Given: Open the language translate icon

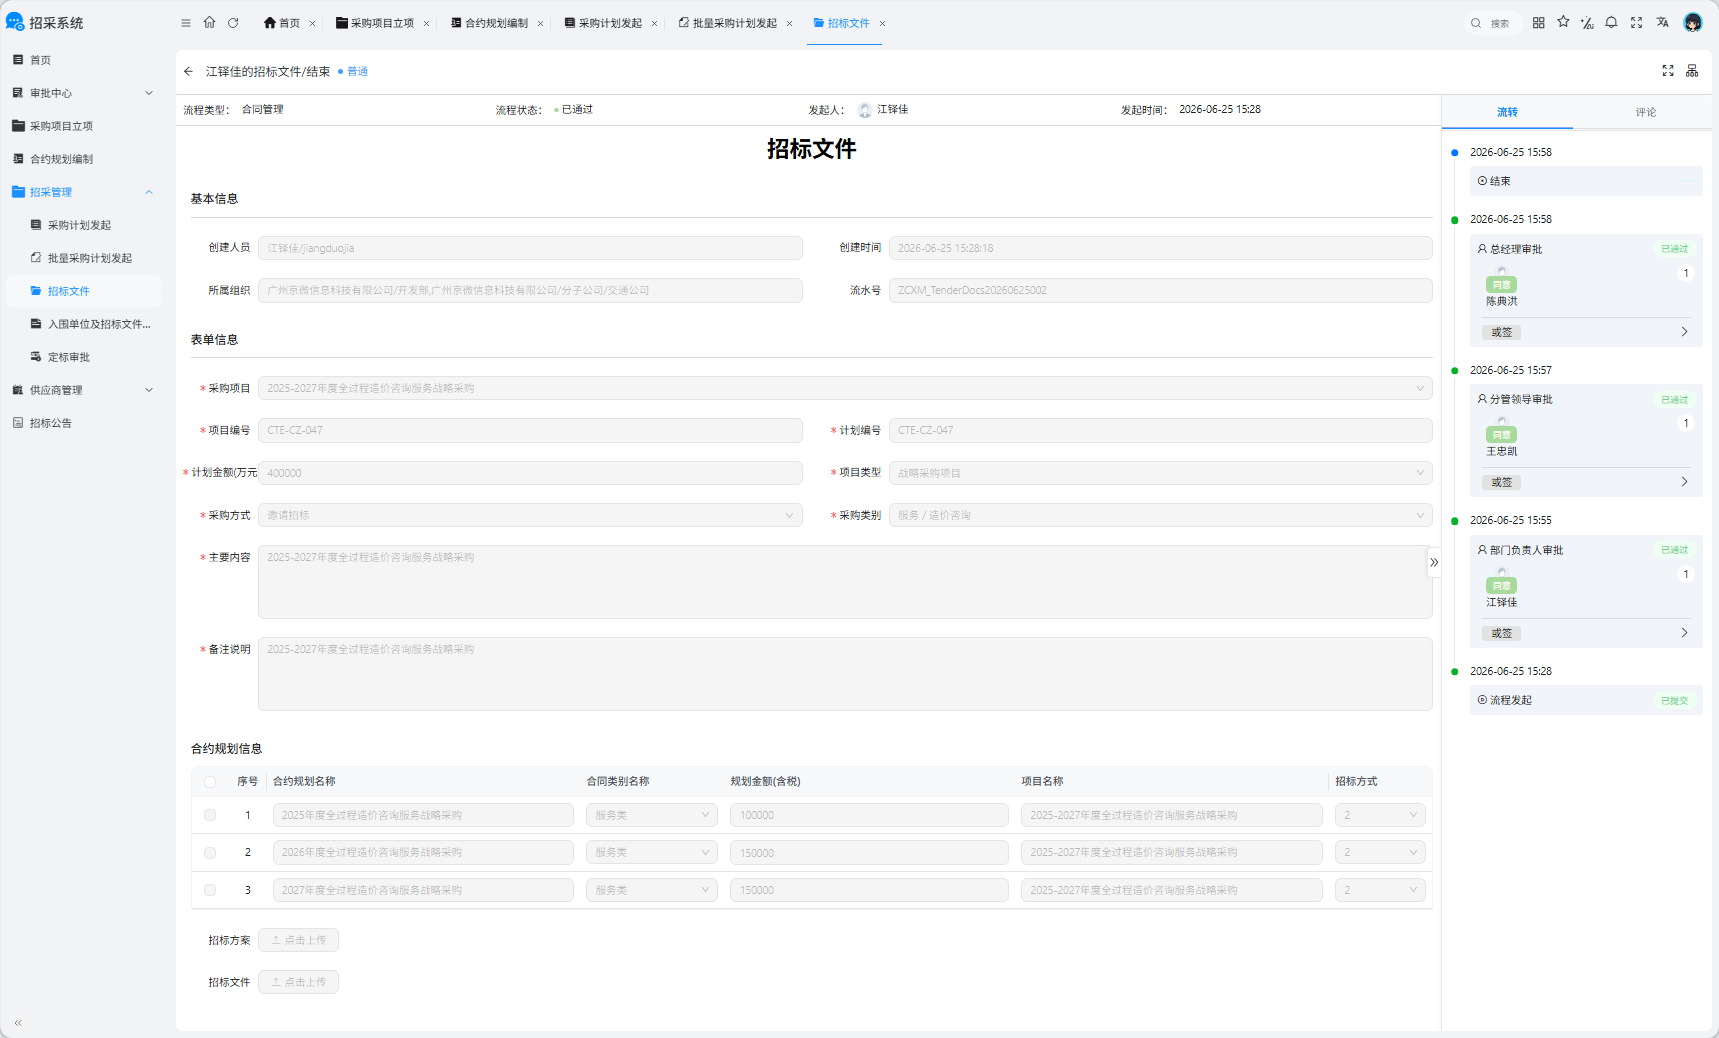Looking at the screenshot, I should (x=1662, y=23).
